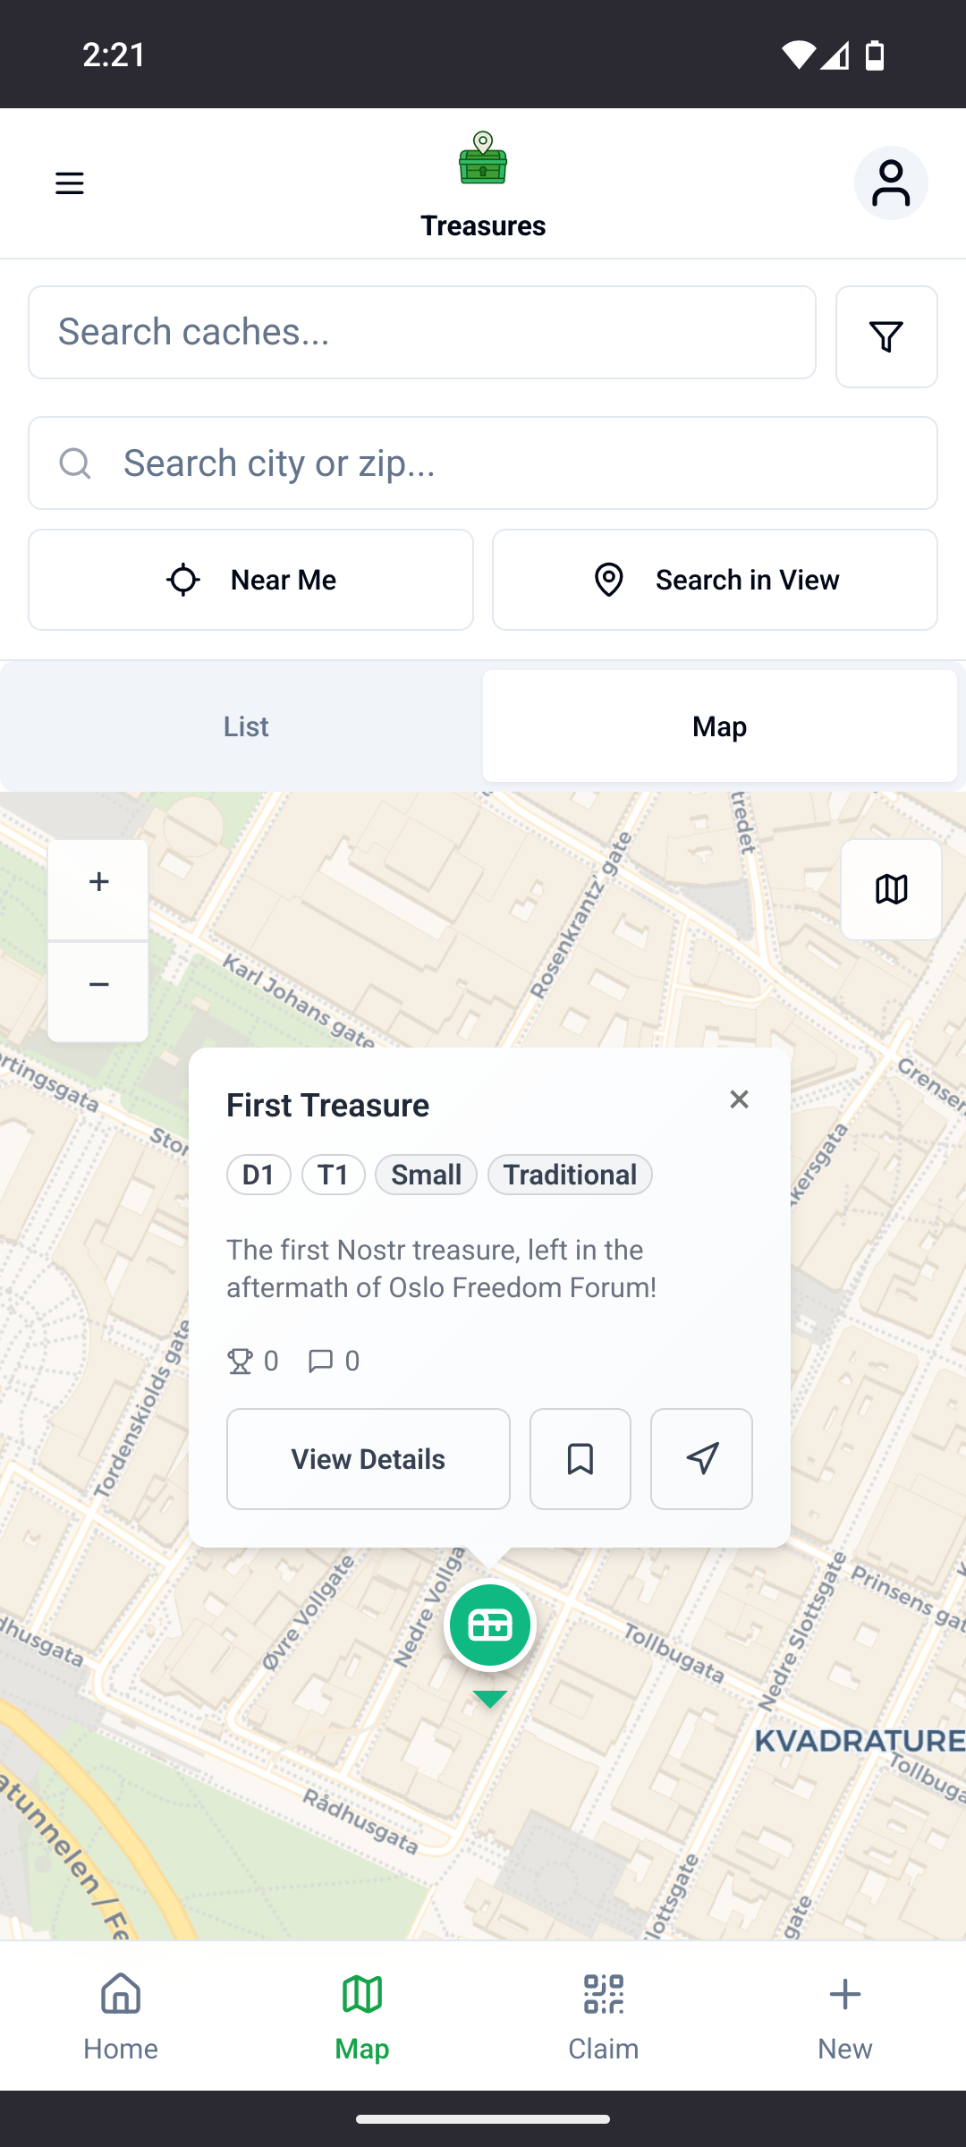
Task: Open the hamburger menu
Action: 69,183
